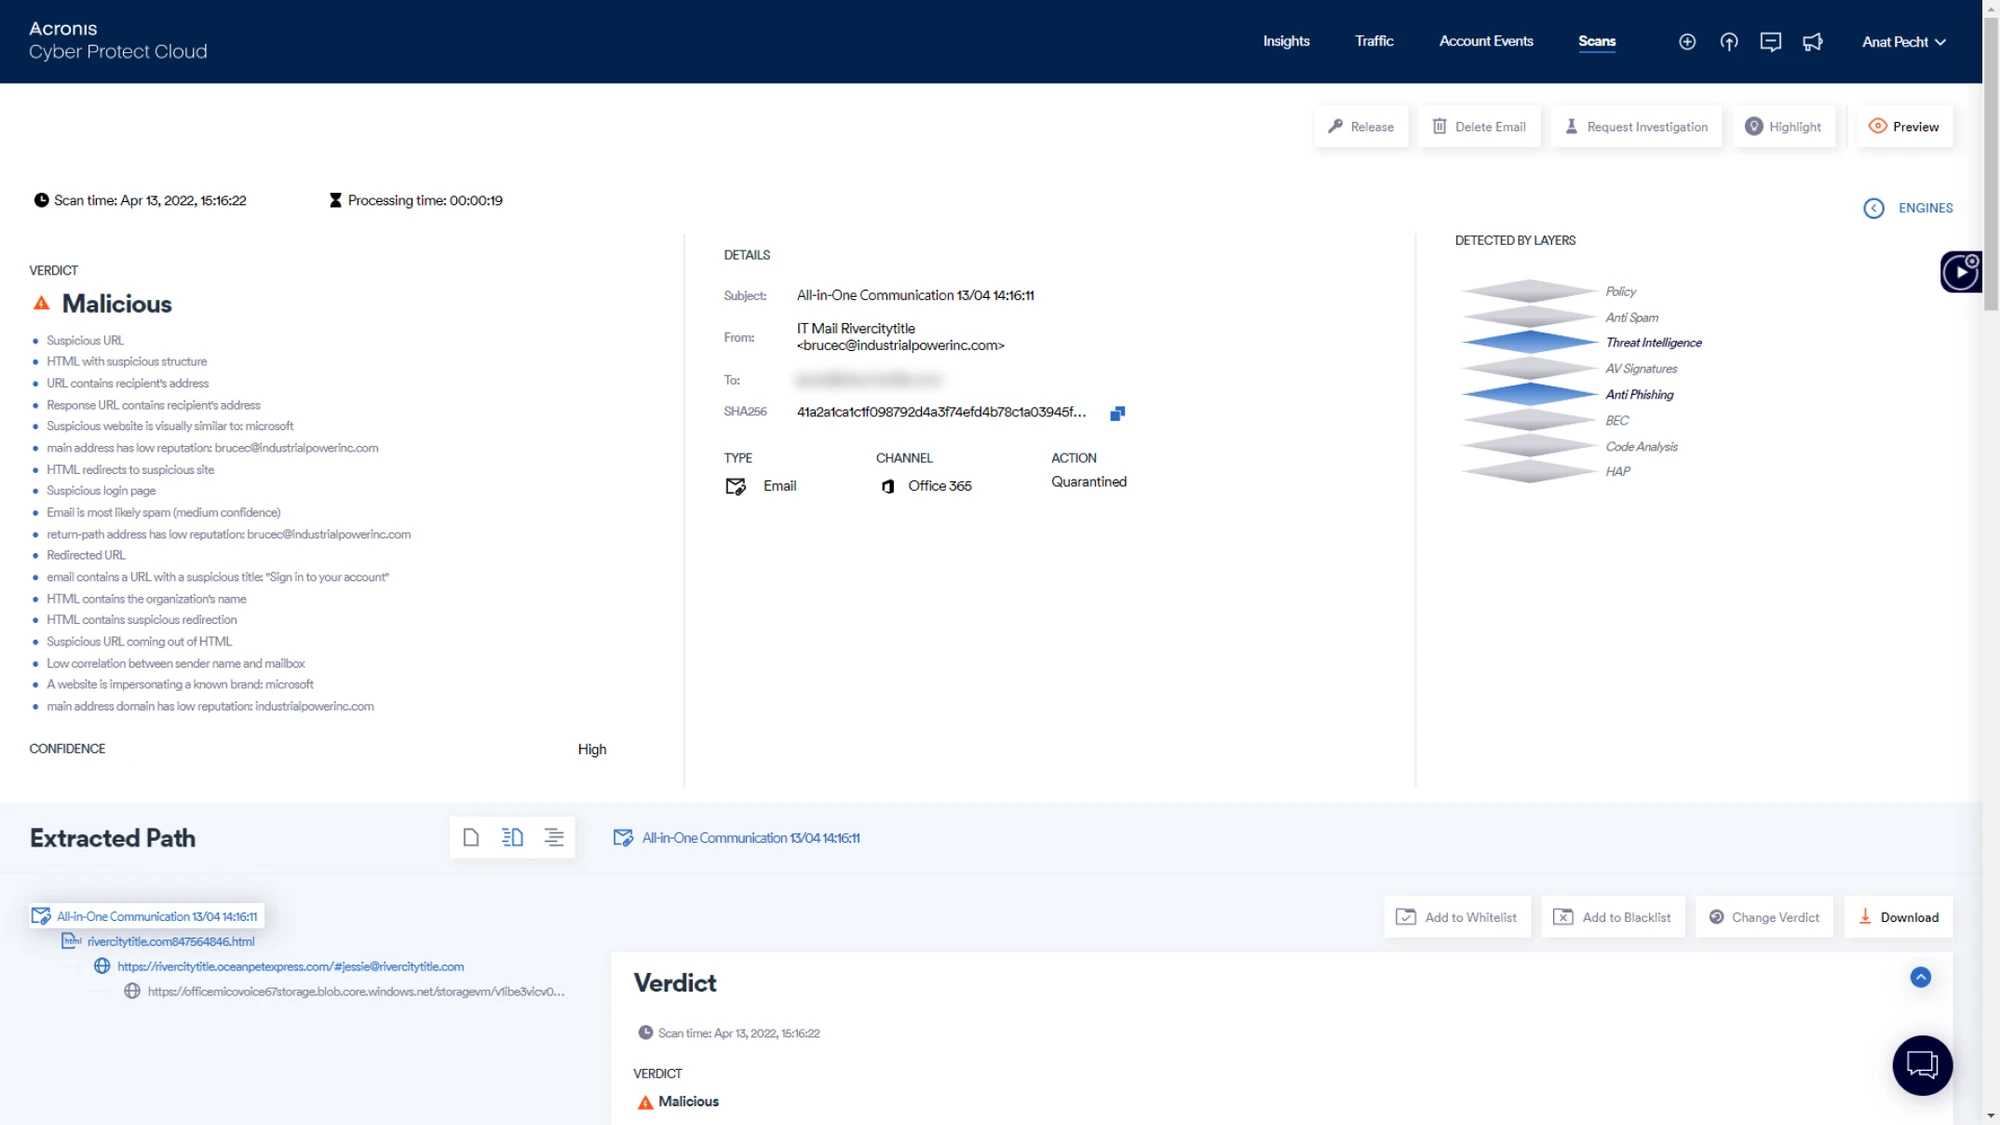Select the BEC detection layer
The width and height of the screenshot is (2000, 1125).
(1545, 420)
